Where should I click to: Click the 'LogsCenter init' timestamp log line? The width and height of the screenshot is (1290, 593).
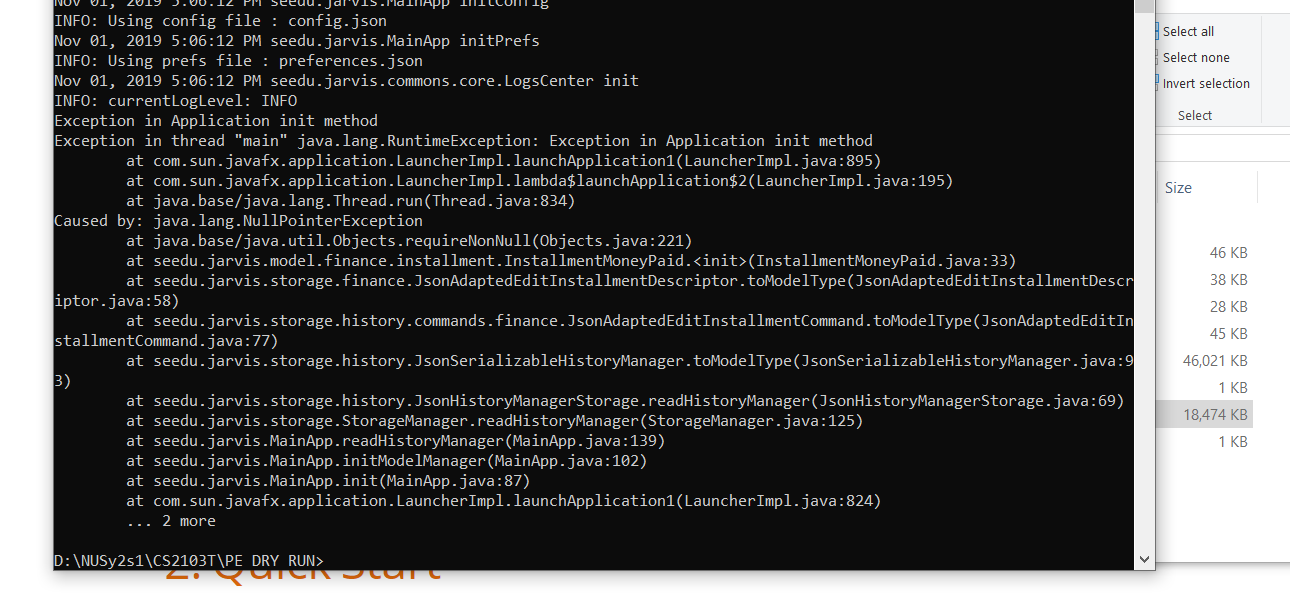347,81
